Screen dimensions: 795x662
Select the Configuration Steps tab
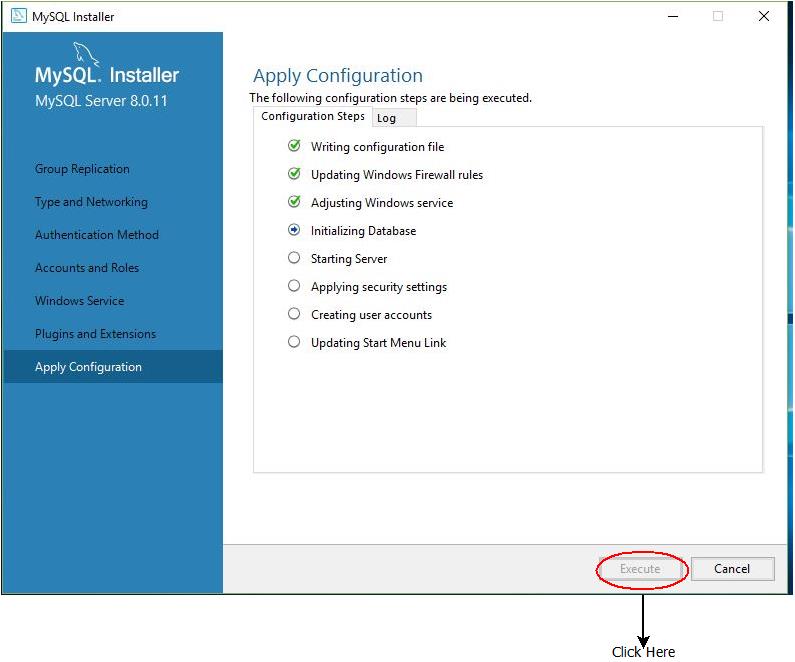(x=313, y=116)
